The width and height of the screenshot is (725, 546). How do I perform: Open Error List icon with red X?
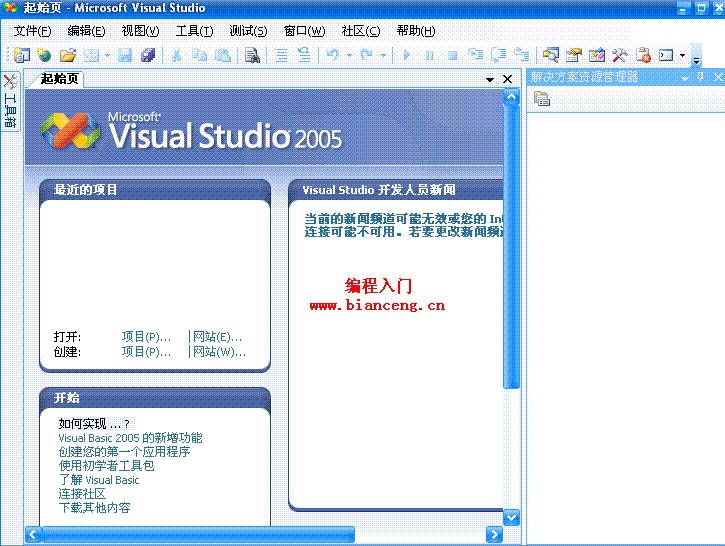pos(643,55)
